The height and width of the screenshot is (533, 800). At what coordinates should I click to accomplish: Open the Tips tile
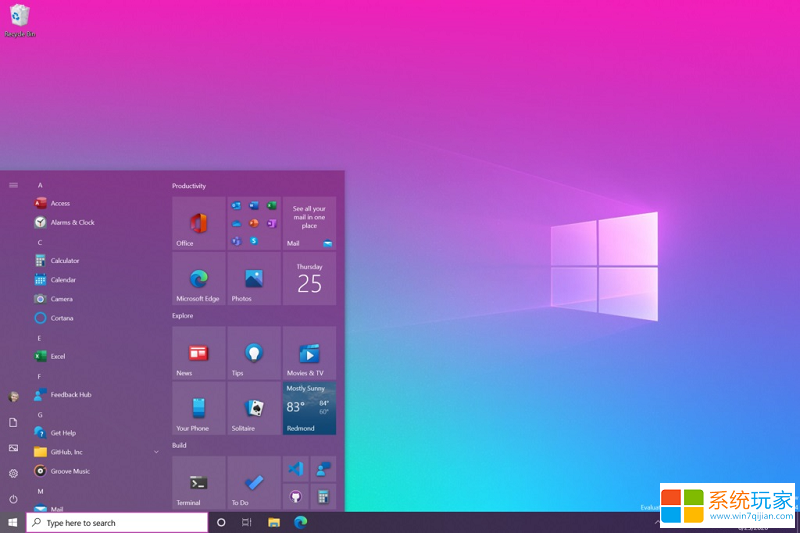click(x=254, y=353)
